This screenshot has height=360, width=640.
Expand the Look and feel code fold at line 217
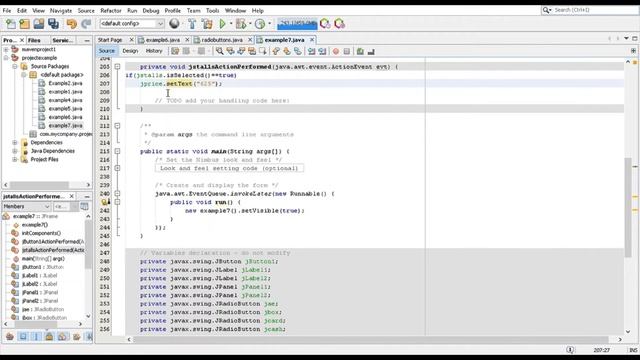pos(117,168)
